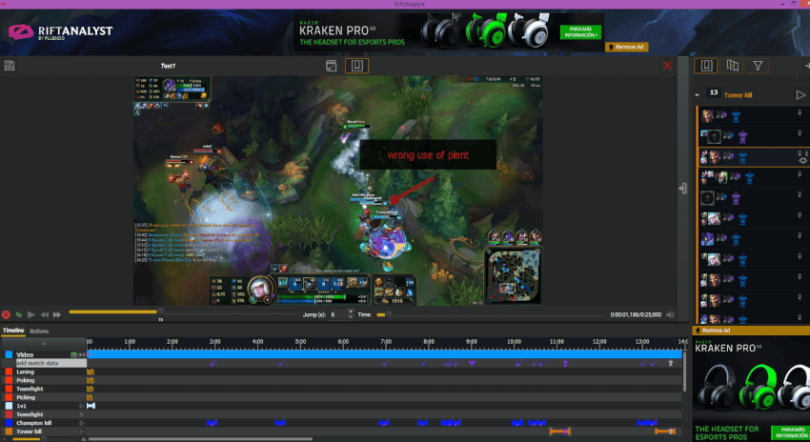Click the Tower kill orange segment near 11:00
Screen dimensions: 810x442
point(559,431)
